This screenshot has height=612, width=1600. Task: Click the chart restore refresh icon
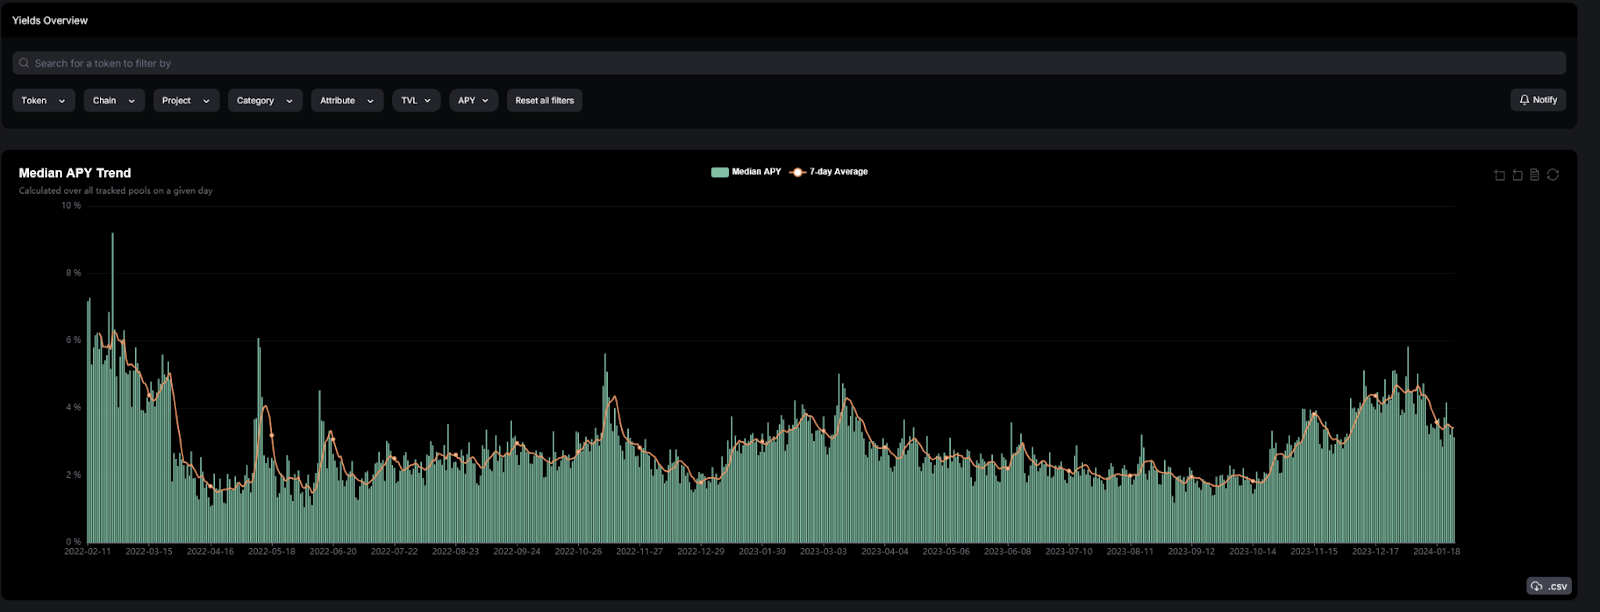point(1553,175)
